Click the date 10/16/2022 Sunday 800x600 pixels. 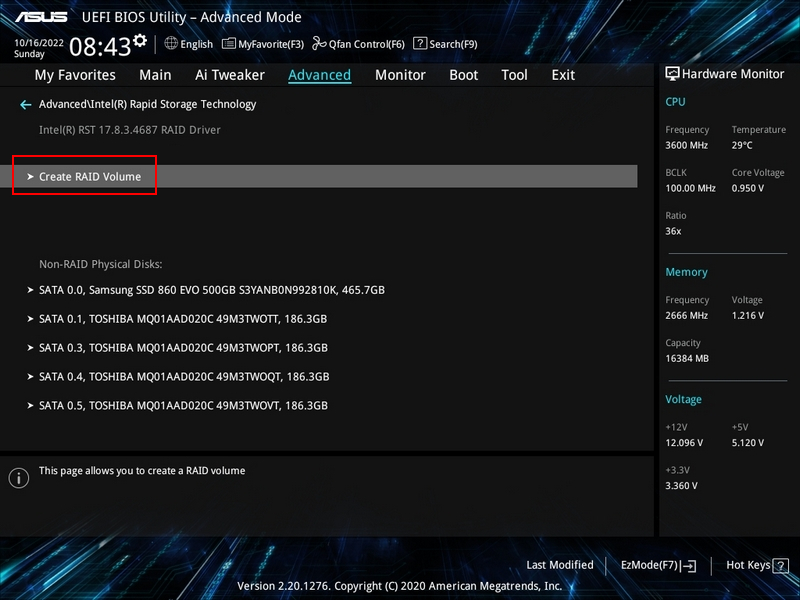[39, 48]
